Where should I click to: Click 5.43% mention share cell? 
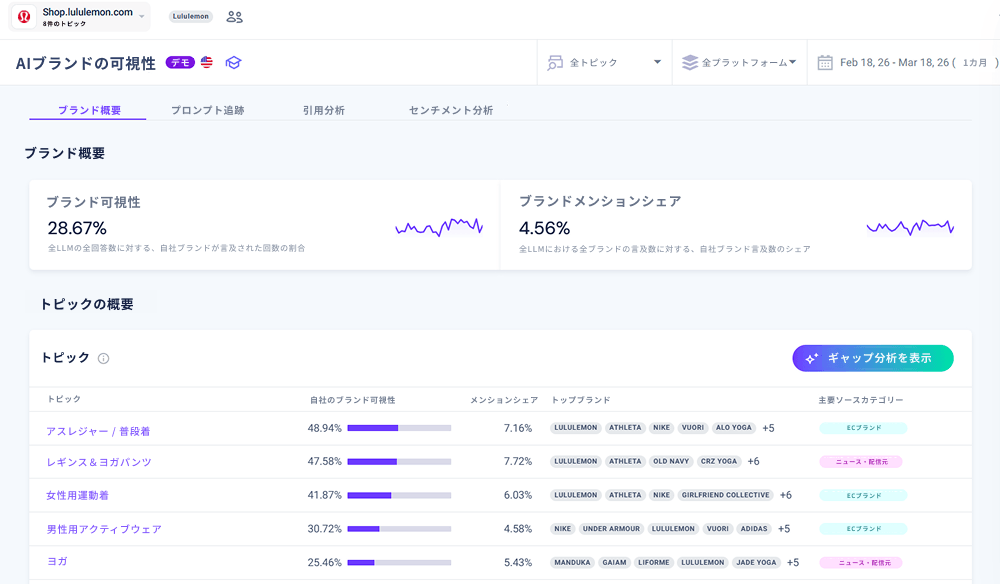(518, 563)
